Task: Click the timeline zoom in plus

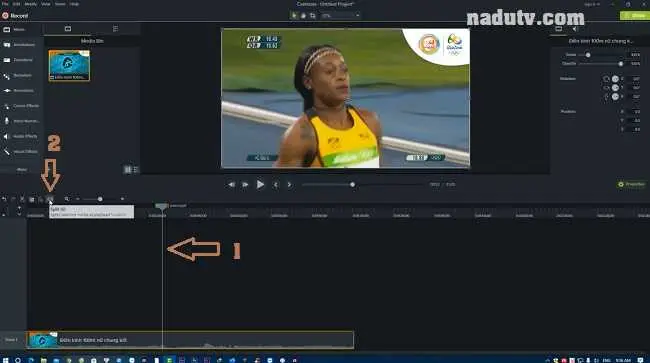Action: pyautogui.click(x=122, y=199)
